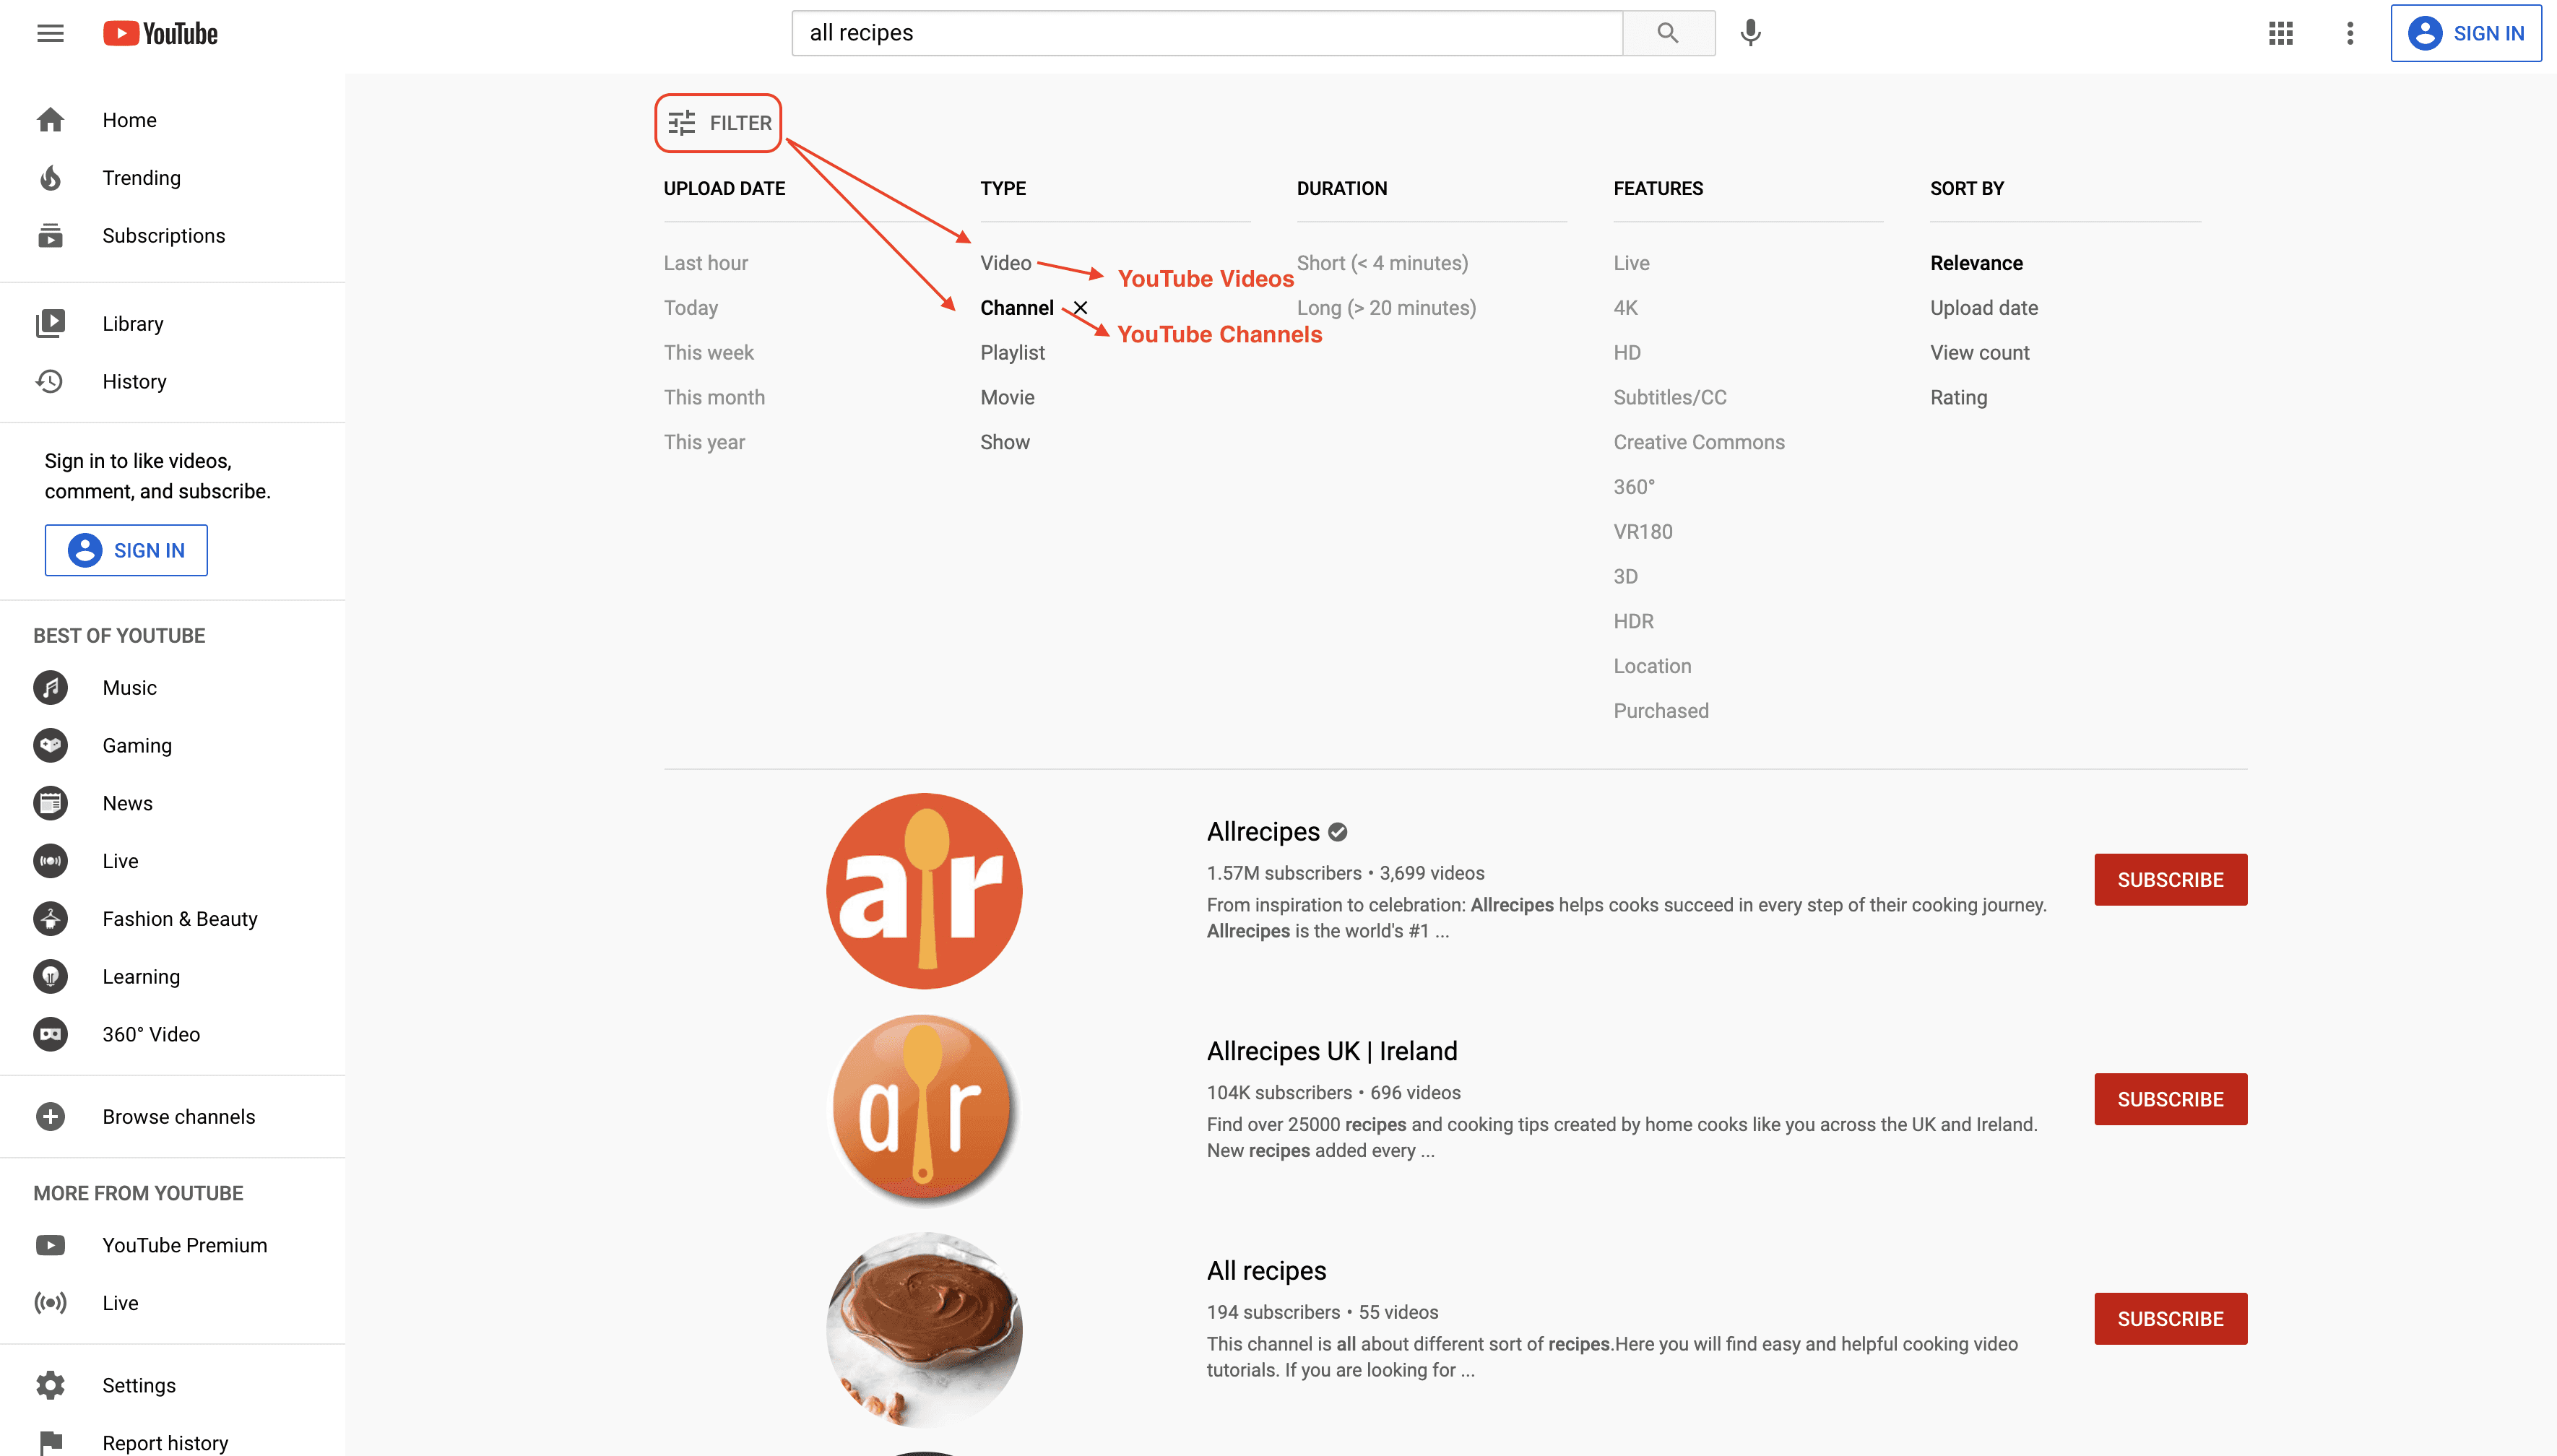Subscribe to the Allrecipes channel
This screenshot has height=1456, width=2557.
click(x=2170, y=880)
